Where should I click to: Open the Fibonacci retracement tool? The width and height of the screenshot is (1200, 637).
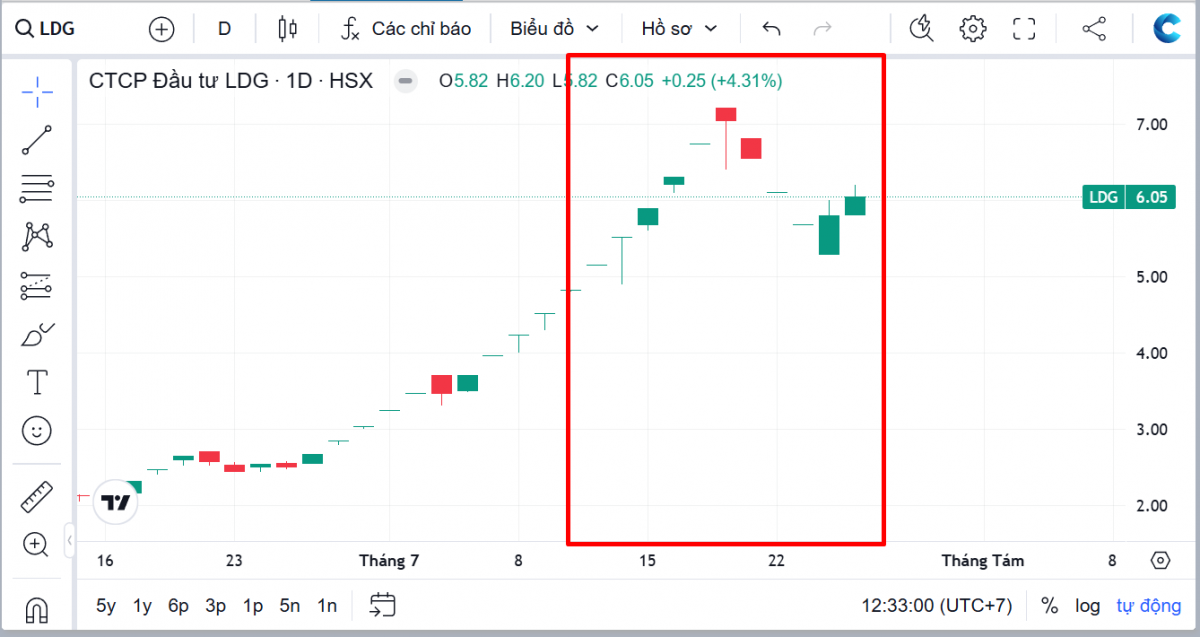[37, 188]
